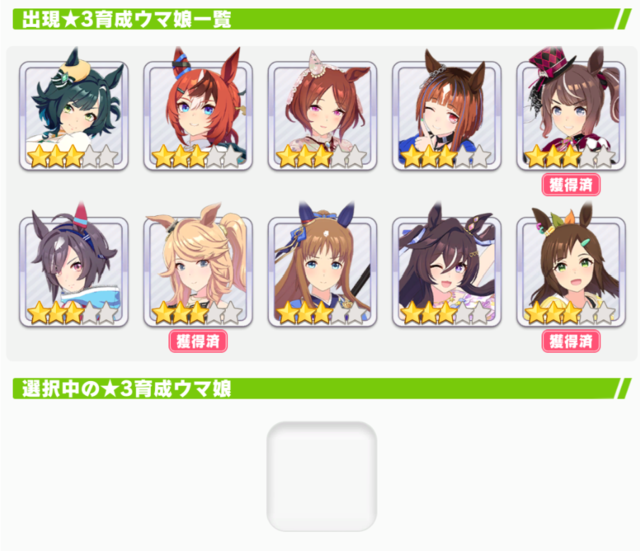This screenshot has height=551, width=640.
Task: Choose the red-haired blue-eyed character card
Action: tap(198, 116)
